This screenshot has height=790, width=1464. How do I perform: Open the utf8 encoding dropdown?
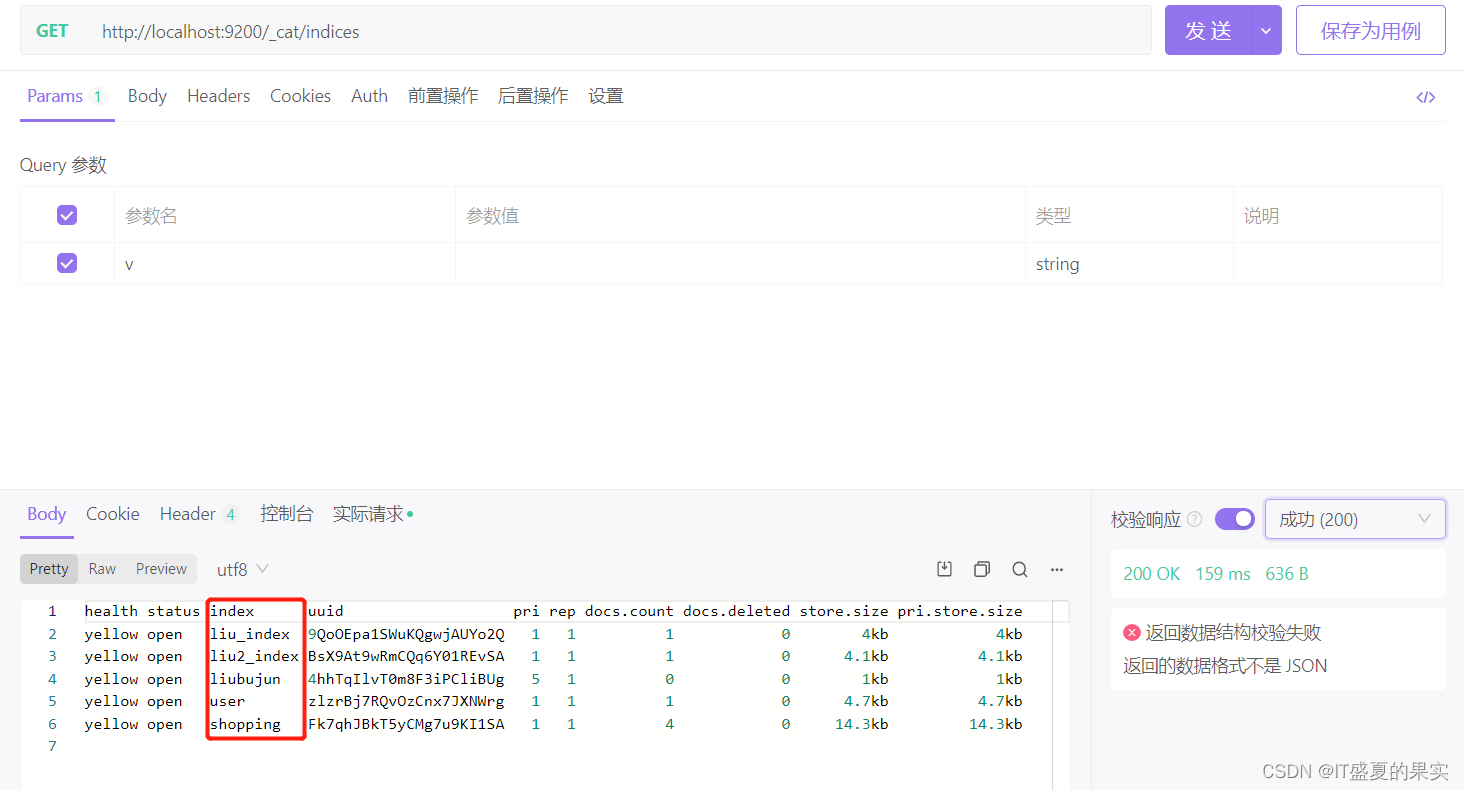click(240, 568)
